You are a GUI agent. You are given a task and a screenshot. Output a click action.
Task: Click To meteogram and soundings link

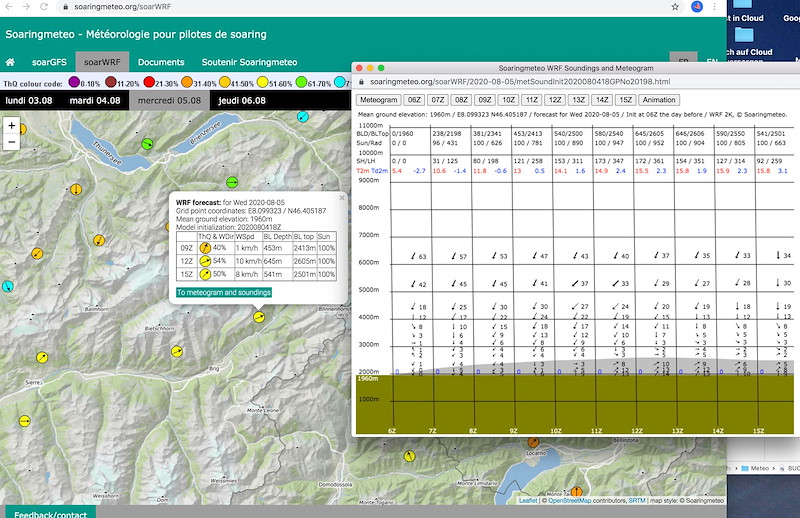[x=224, y=292]
